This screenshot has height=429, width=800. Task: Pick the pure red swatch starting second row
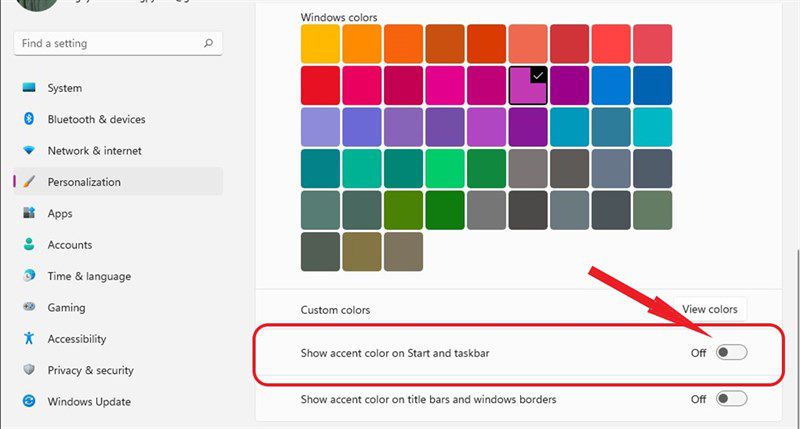320,85
